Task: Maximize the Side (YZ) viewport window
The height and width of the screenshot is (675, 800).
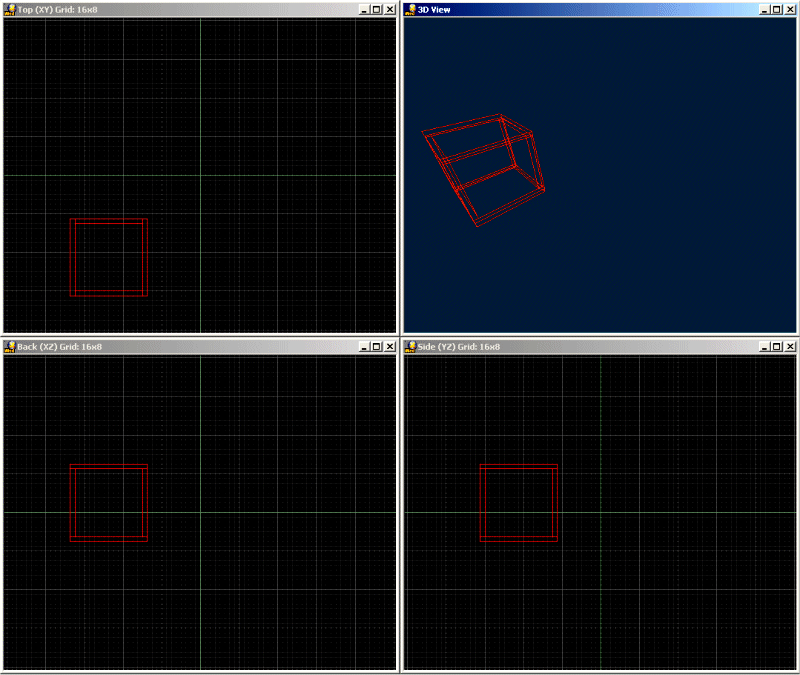Action: tap(777, 346)
